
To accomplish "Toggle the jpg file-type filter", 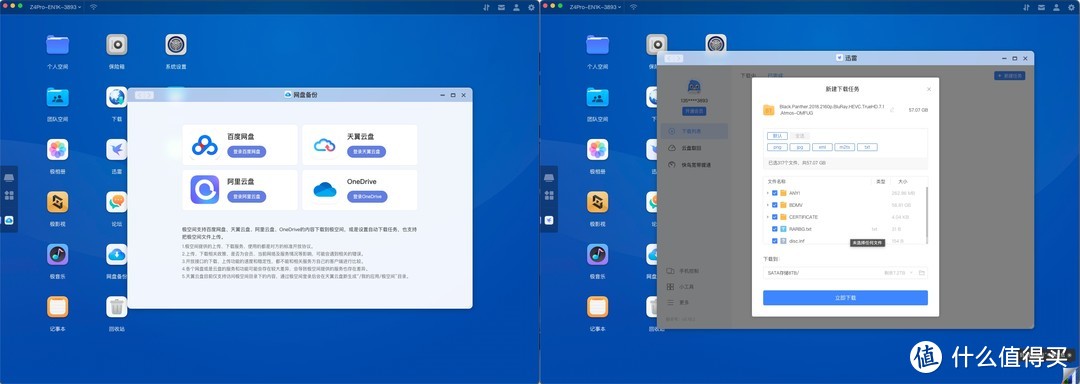I will tap(799, 147).
